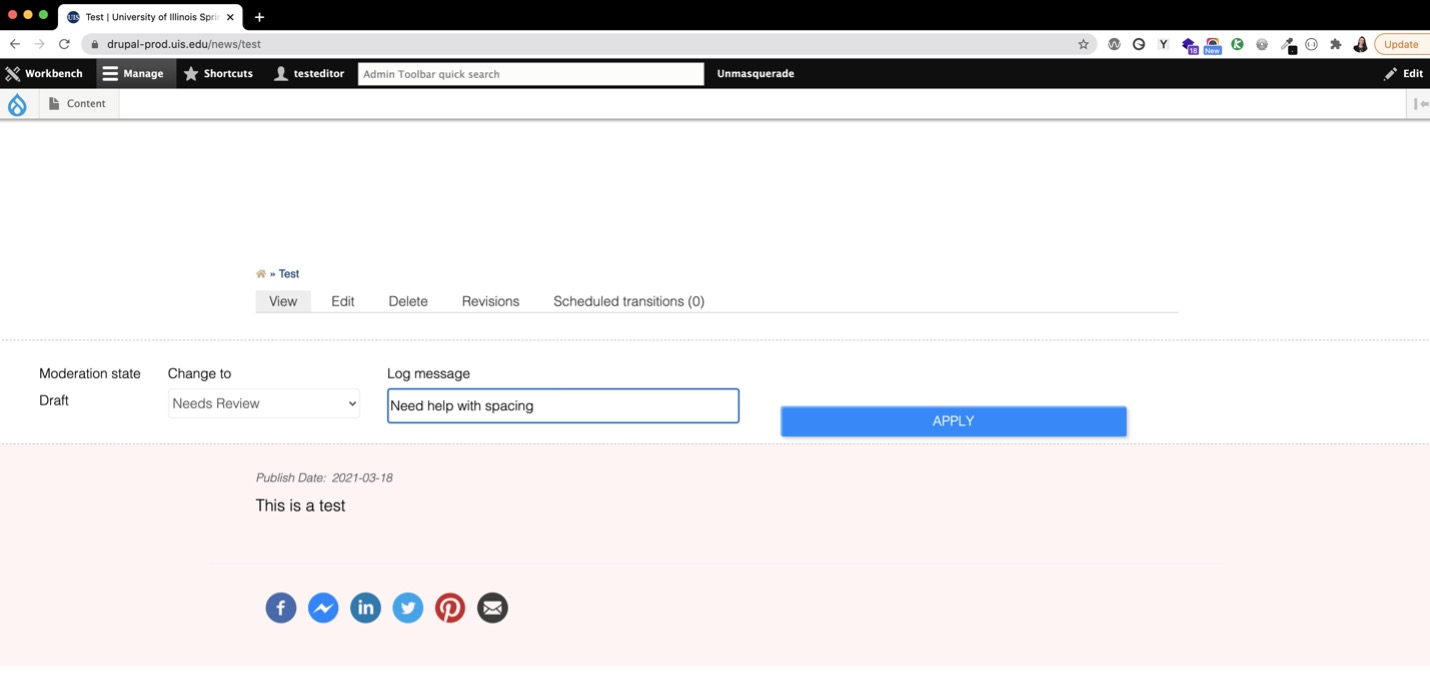Click the Chrome Update button
The image size is (1430, 696).
click(1401, 44)
